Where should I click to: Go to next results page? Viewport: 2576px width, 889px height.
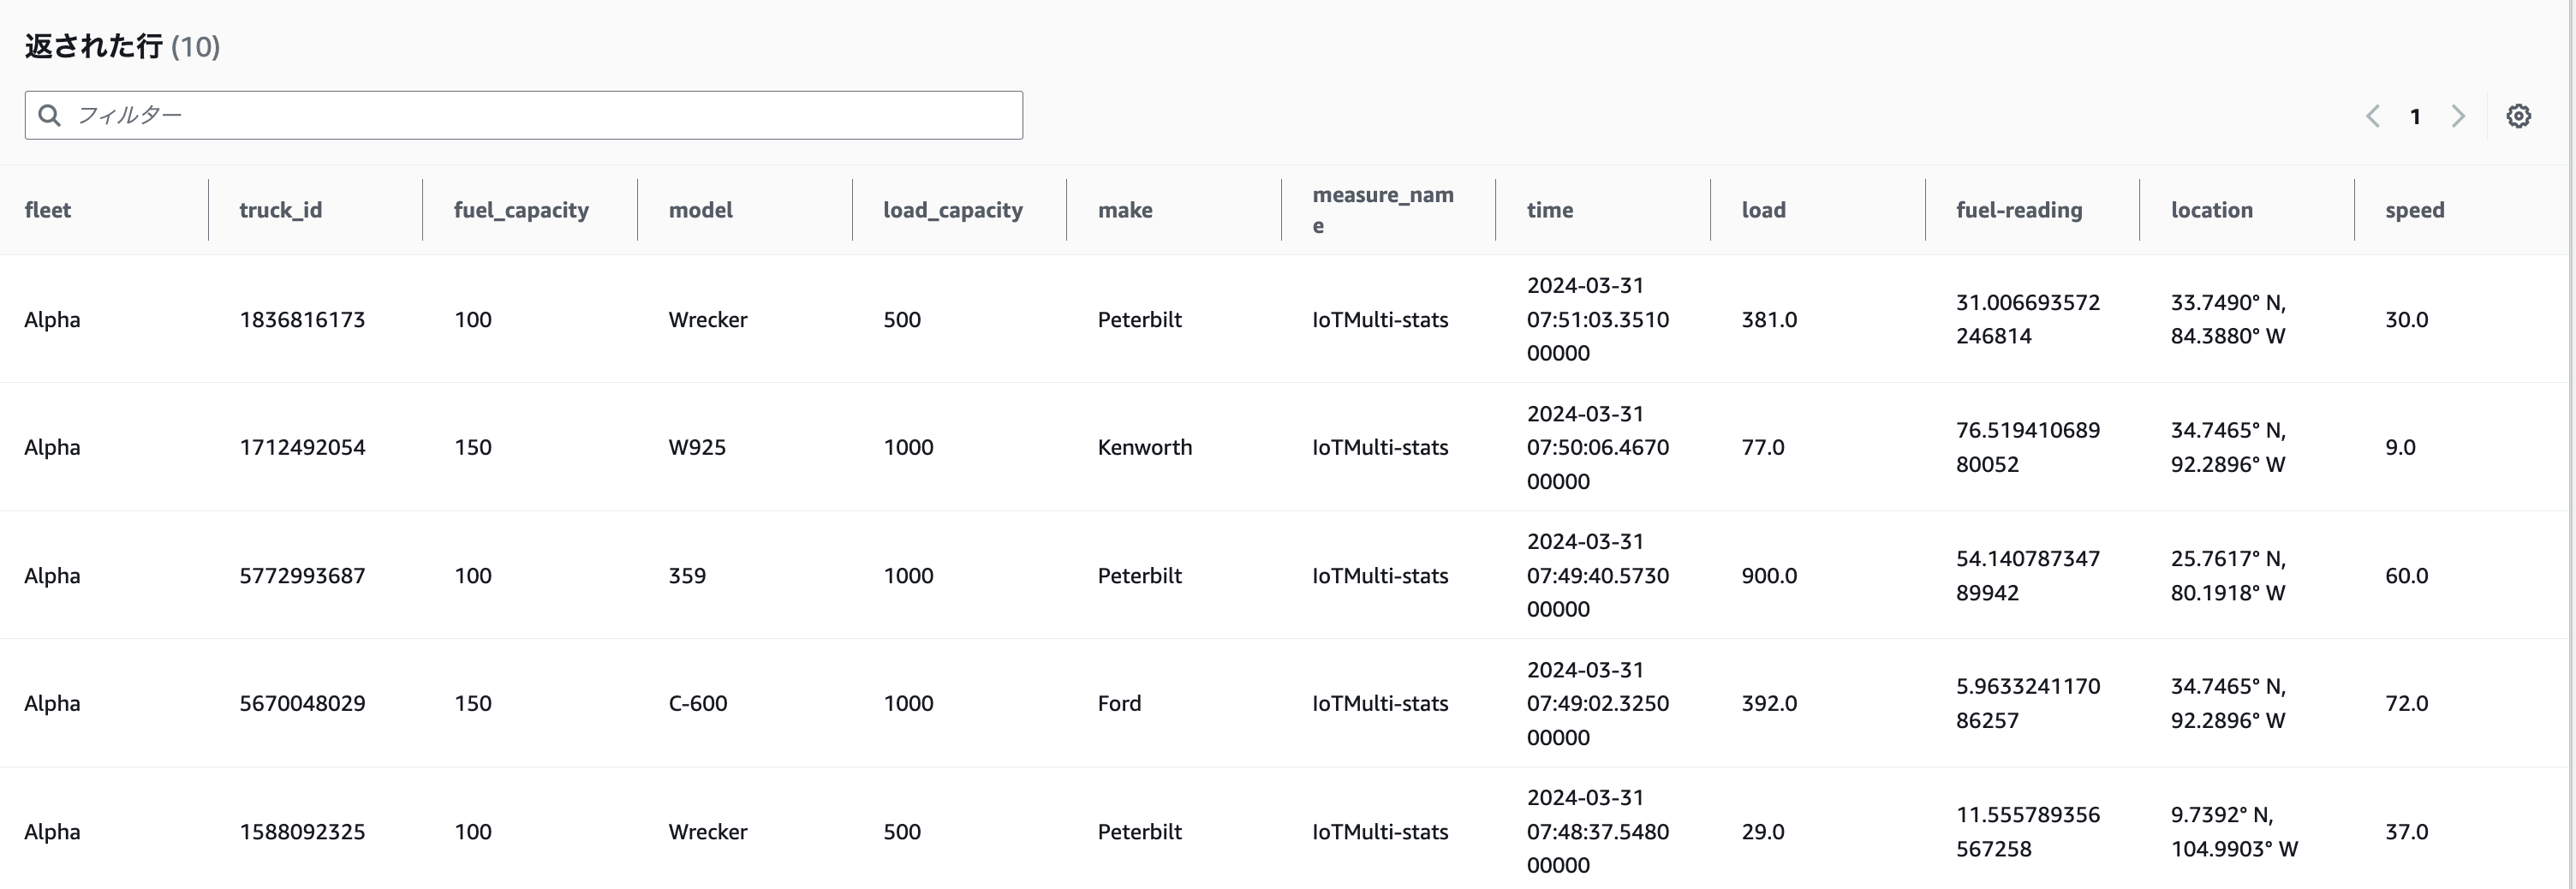pyautogui.click(x=2458, y=116)
